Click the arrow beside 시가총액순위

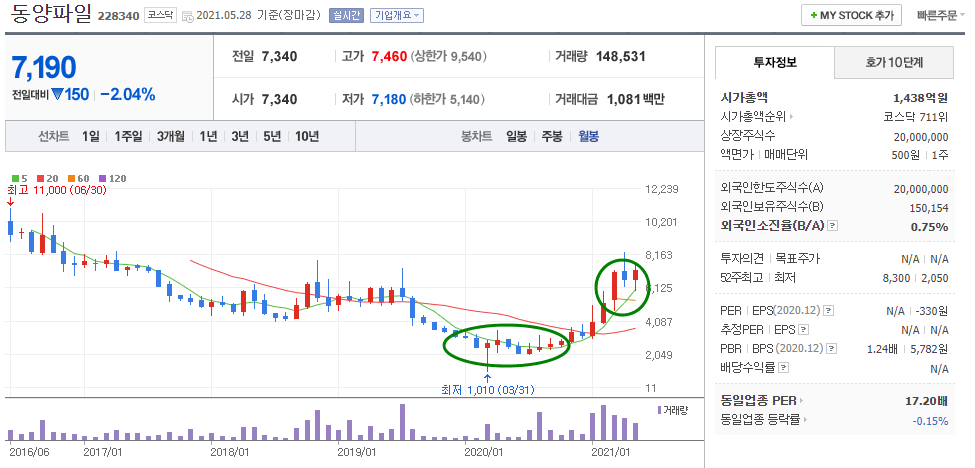pos(792,116)
